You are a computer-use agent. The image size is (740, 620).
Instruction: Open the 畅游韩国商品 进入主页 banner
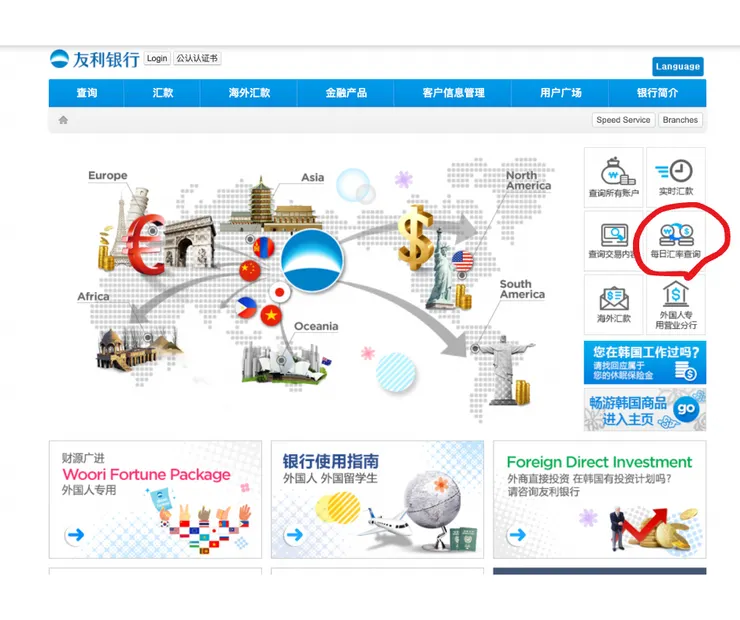coord(645,410)
